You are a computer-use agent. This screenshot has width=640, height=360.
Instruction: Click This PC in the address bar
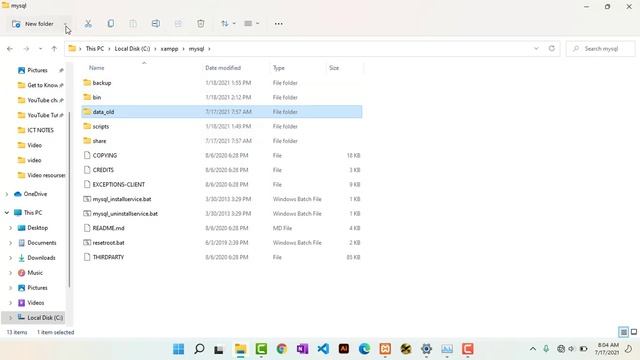click(95, 49)
